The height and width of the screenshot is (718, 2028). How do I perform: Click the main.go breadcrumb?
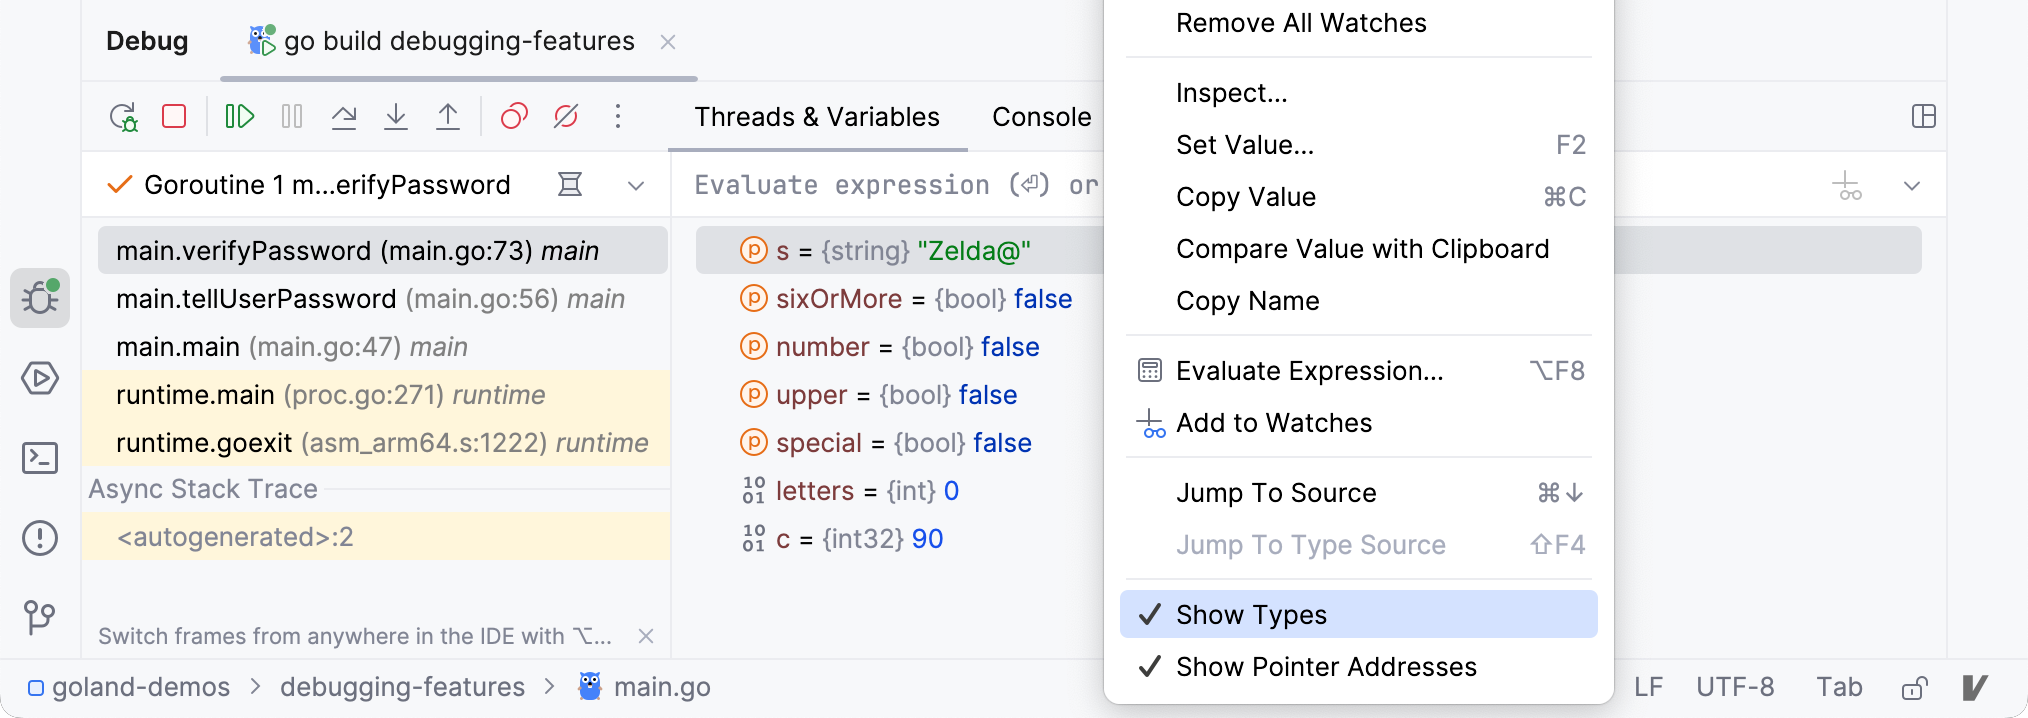click(x=661, y=687)
